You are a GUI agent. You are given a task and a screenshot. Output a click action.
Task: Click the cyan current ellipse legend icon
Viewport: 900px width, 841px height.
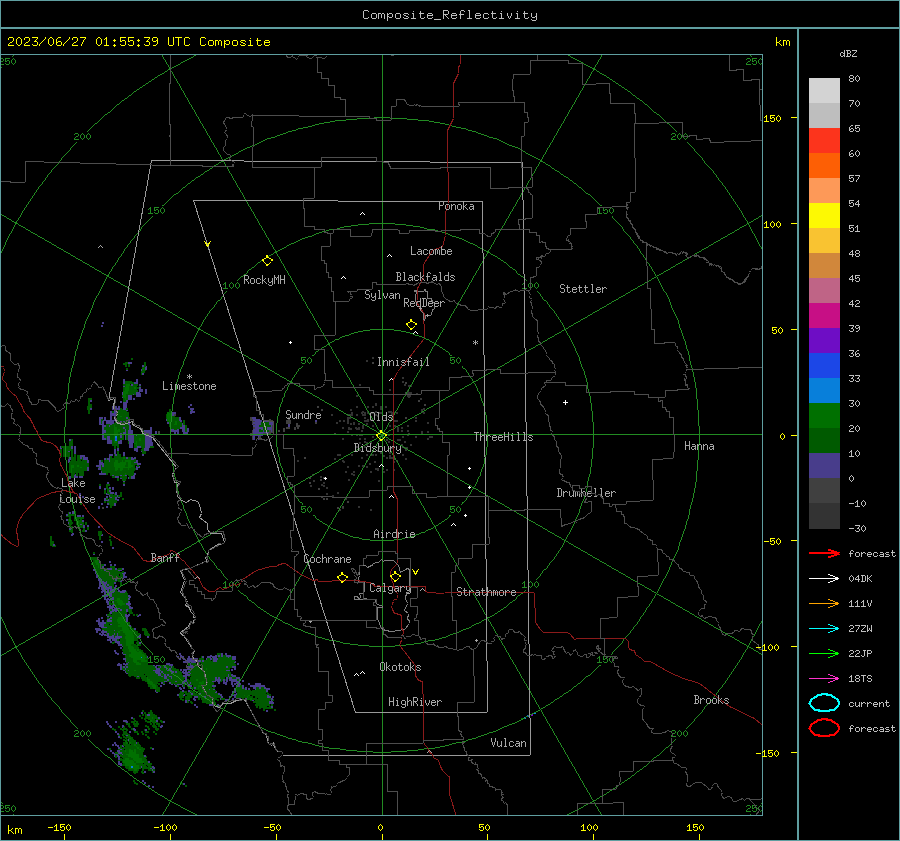coord(824,703)
